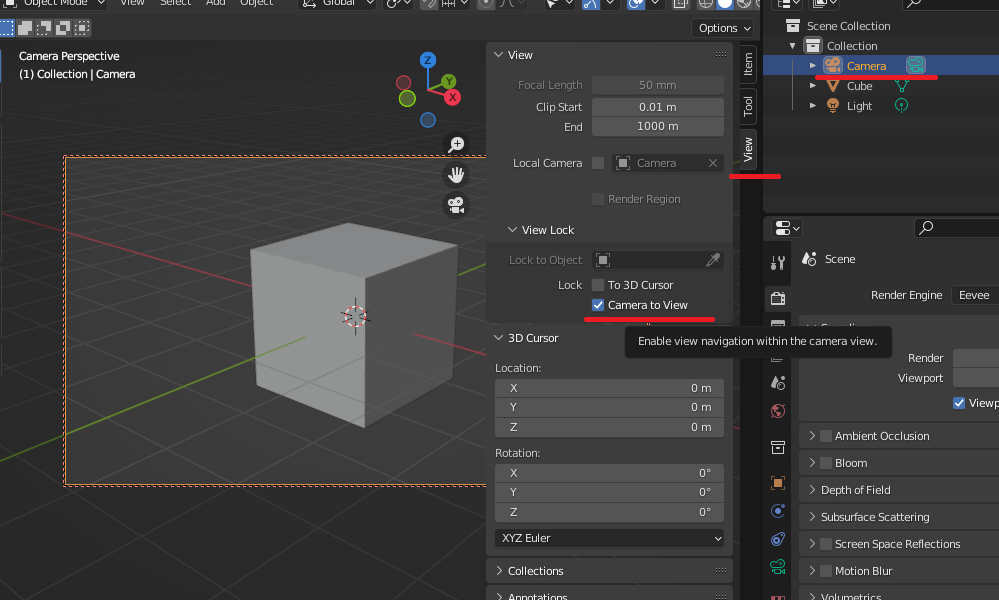Open the Camera data properties green icon
Image resolution: width=999 pixels, height=600 pixels.
pyautogui.click(x=778, y=567)
